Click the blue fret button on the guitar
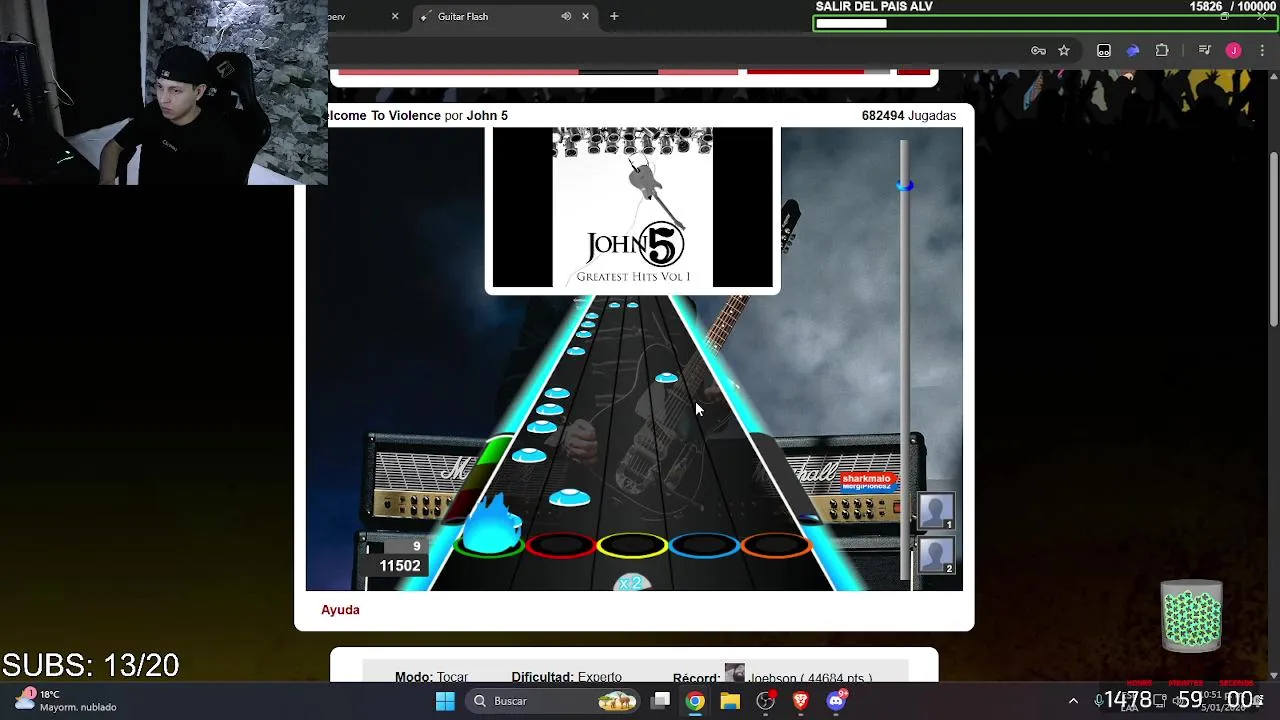The width and height of the screenshot is (1280, 720). tap(704, 545)
